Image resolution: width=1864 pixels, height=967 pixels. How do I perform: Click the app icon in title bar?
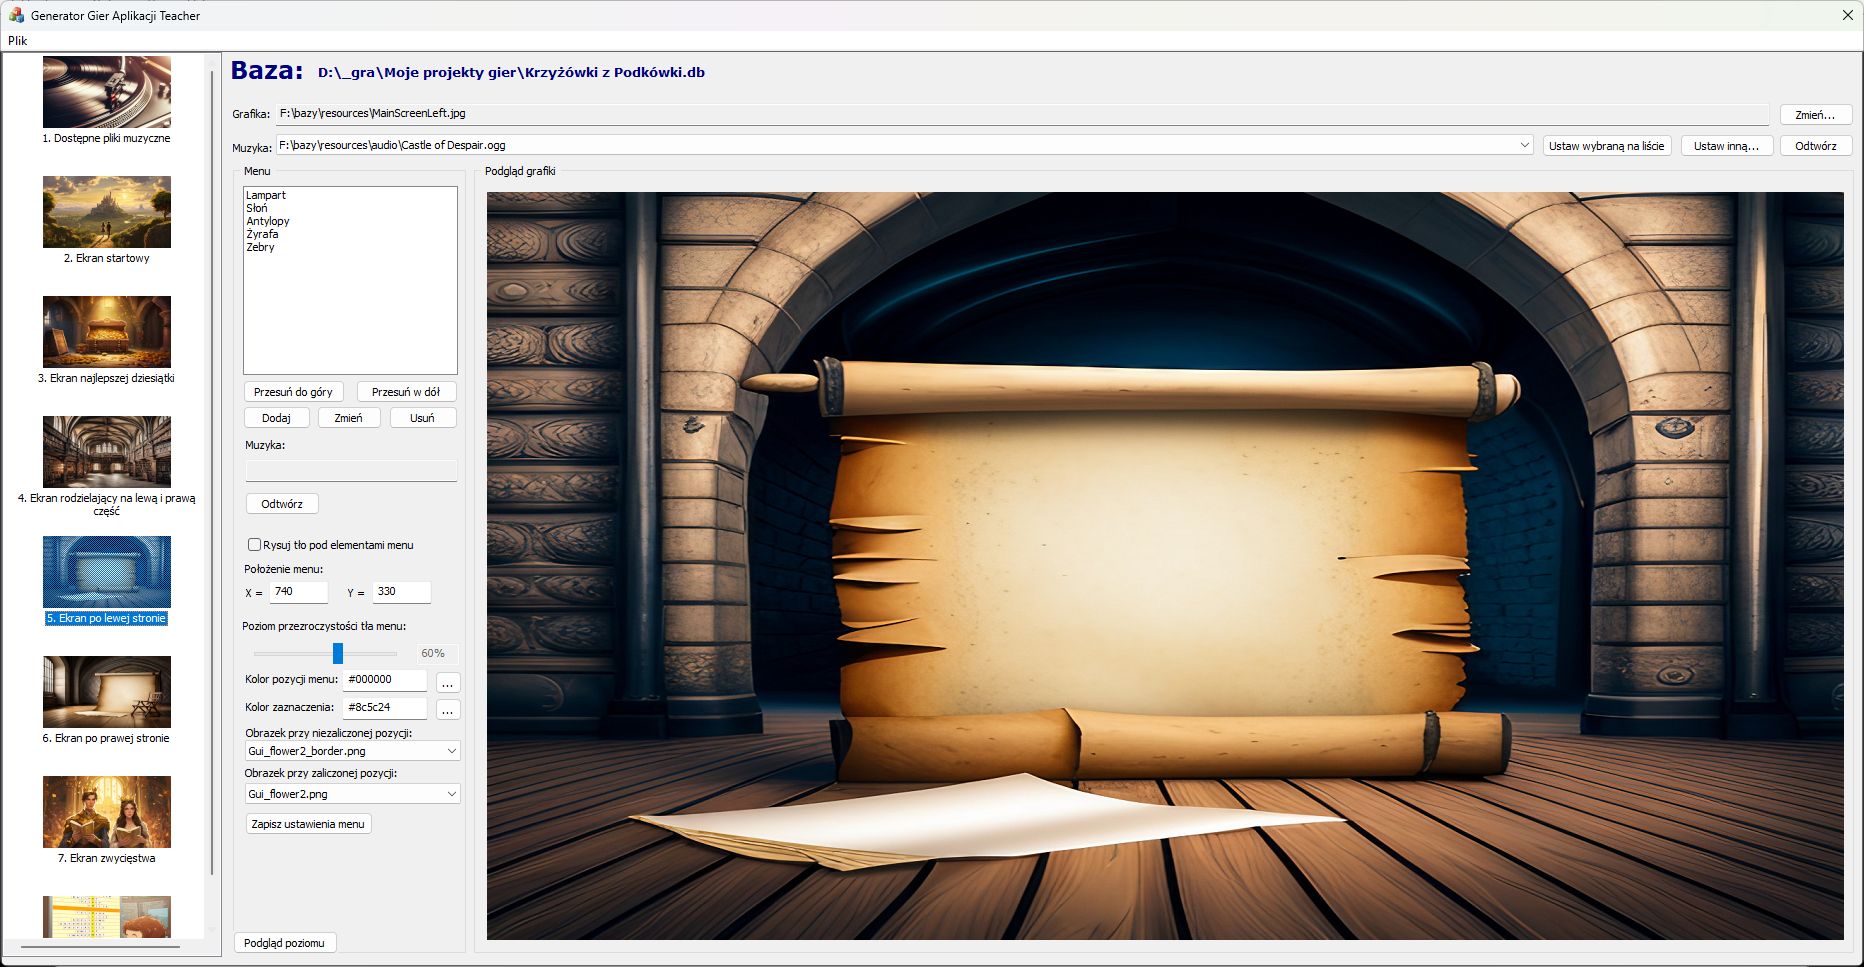click(x=16, y=15)
